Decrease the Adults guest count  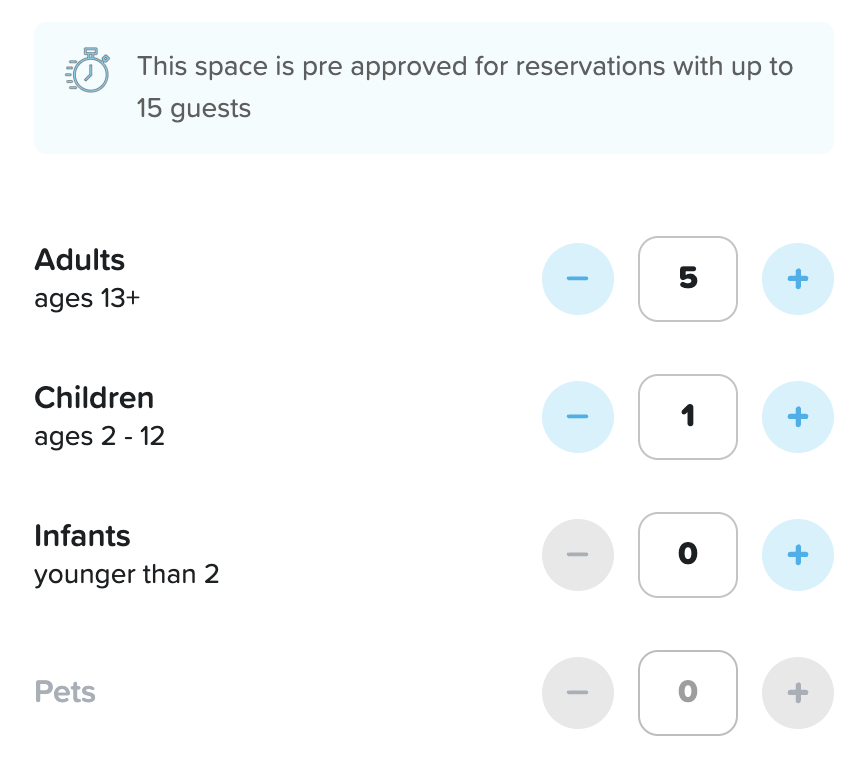[577, 279]
